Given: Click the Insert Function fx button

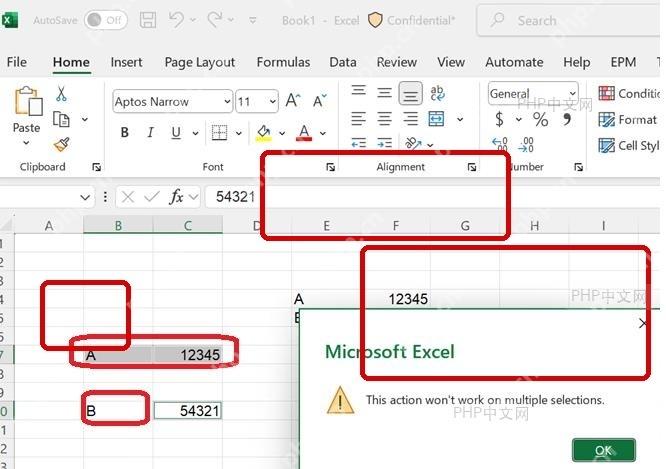Looking at the screenshot, I should click(176, 197).
